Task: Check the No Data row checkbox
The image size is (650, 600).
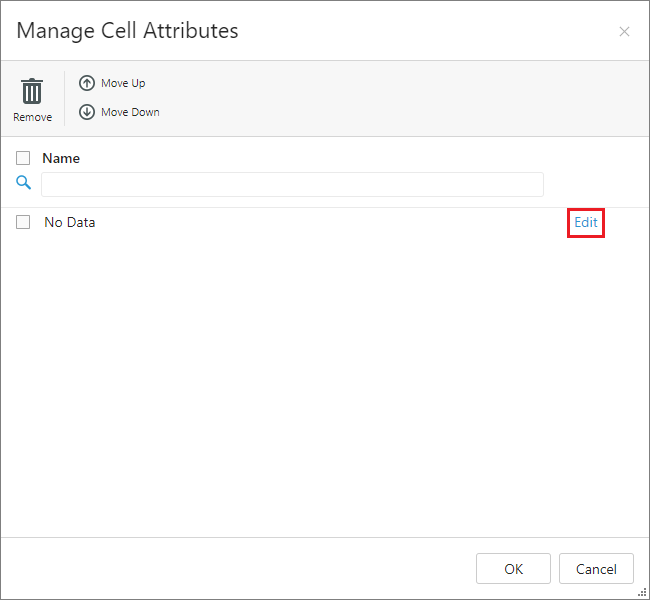Action: [x=23, y=222]
